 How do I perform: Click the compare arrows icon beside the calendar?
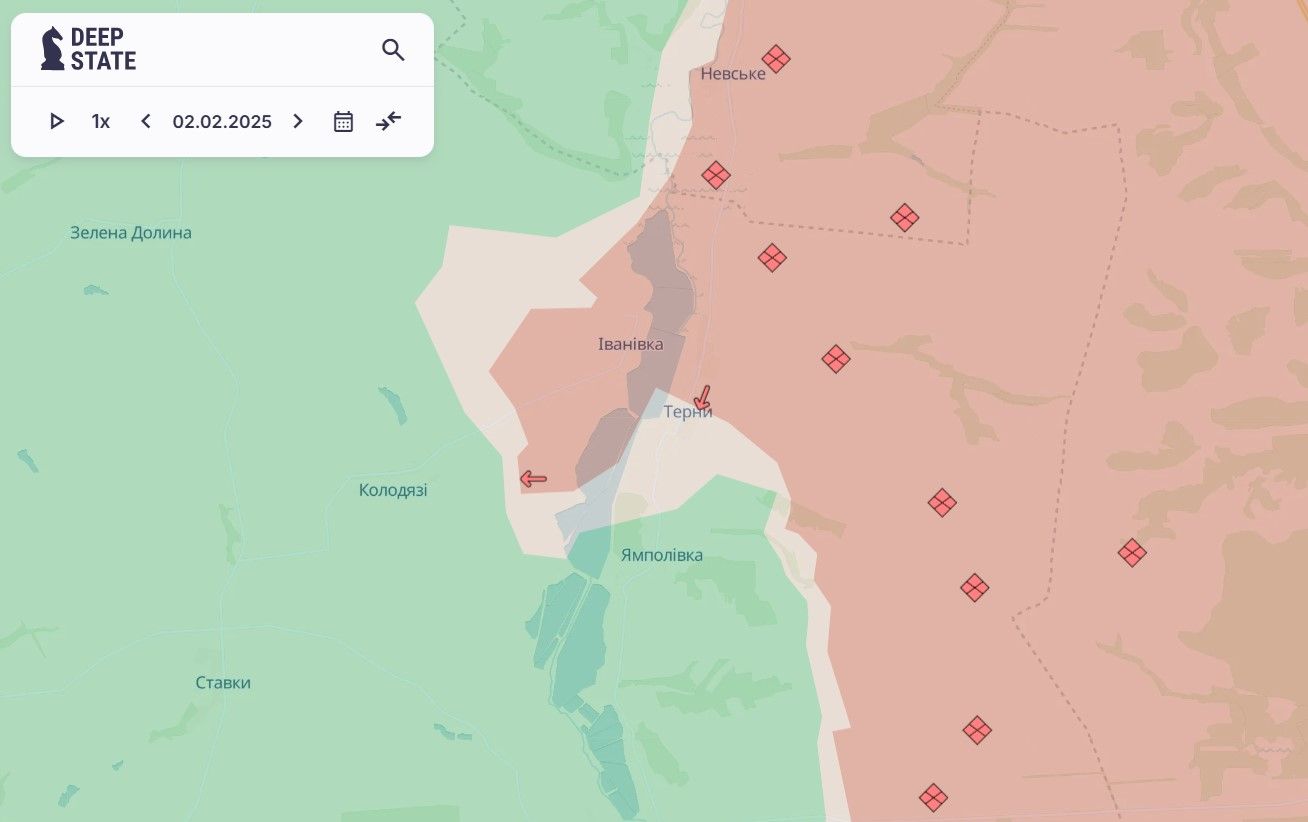click(x=388, y=122)
